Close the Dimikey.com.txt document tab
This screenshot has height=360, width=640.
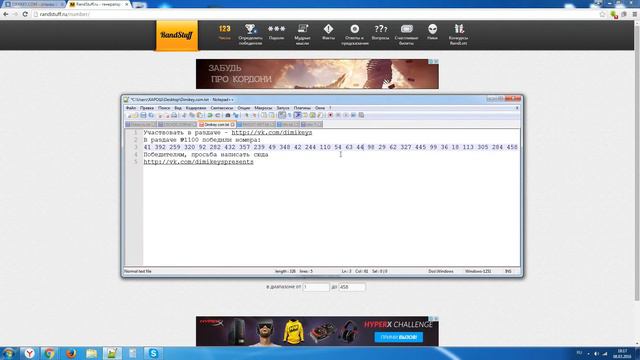click(233, 124)
